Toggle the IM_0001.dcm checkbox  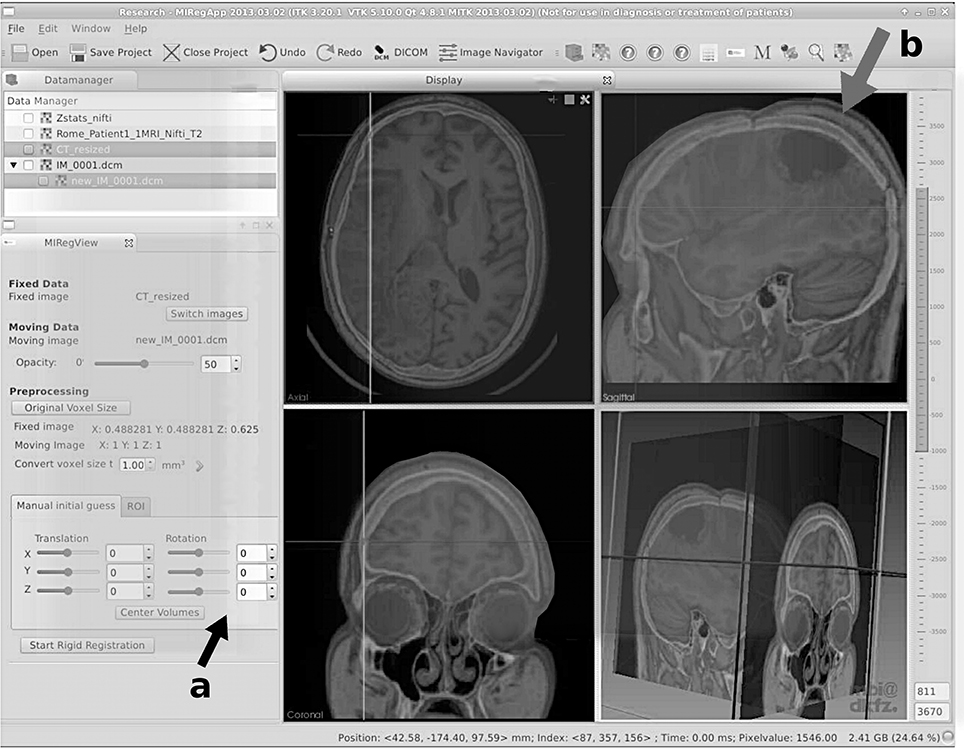28,165
